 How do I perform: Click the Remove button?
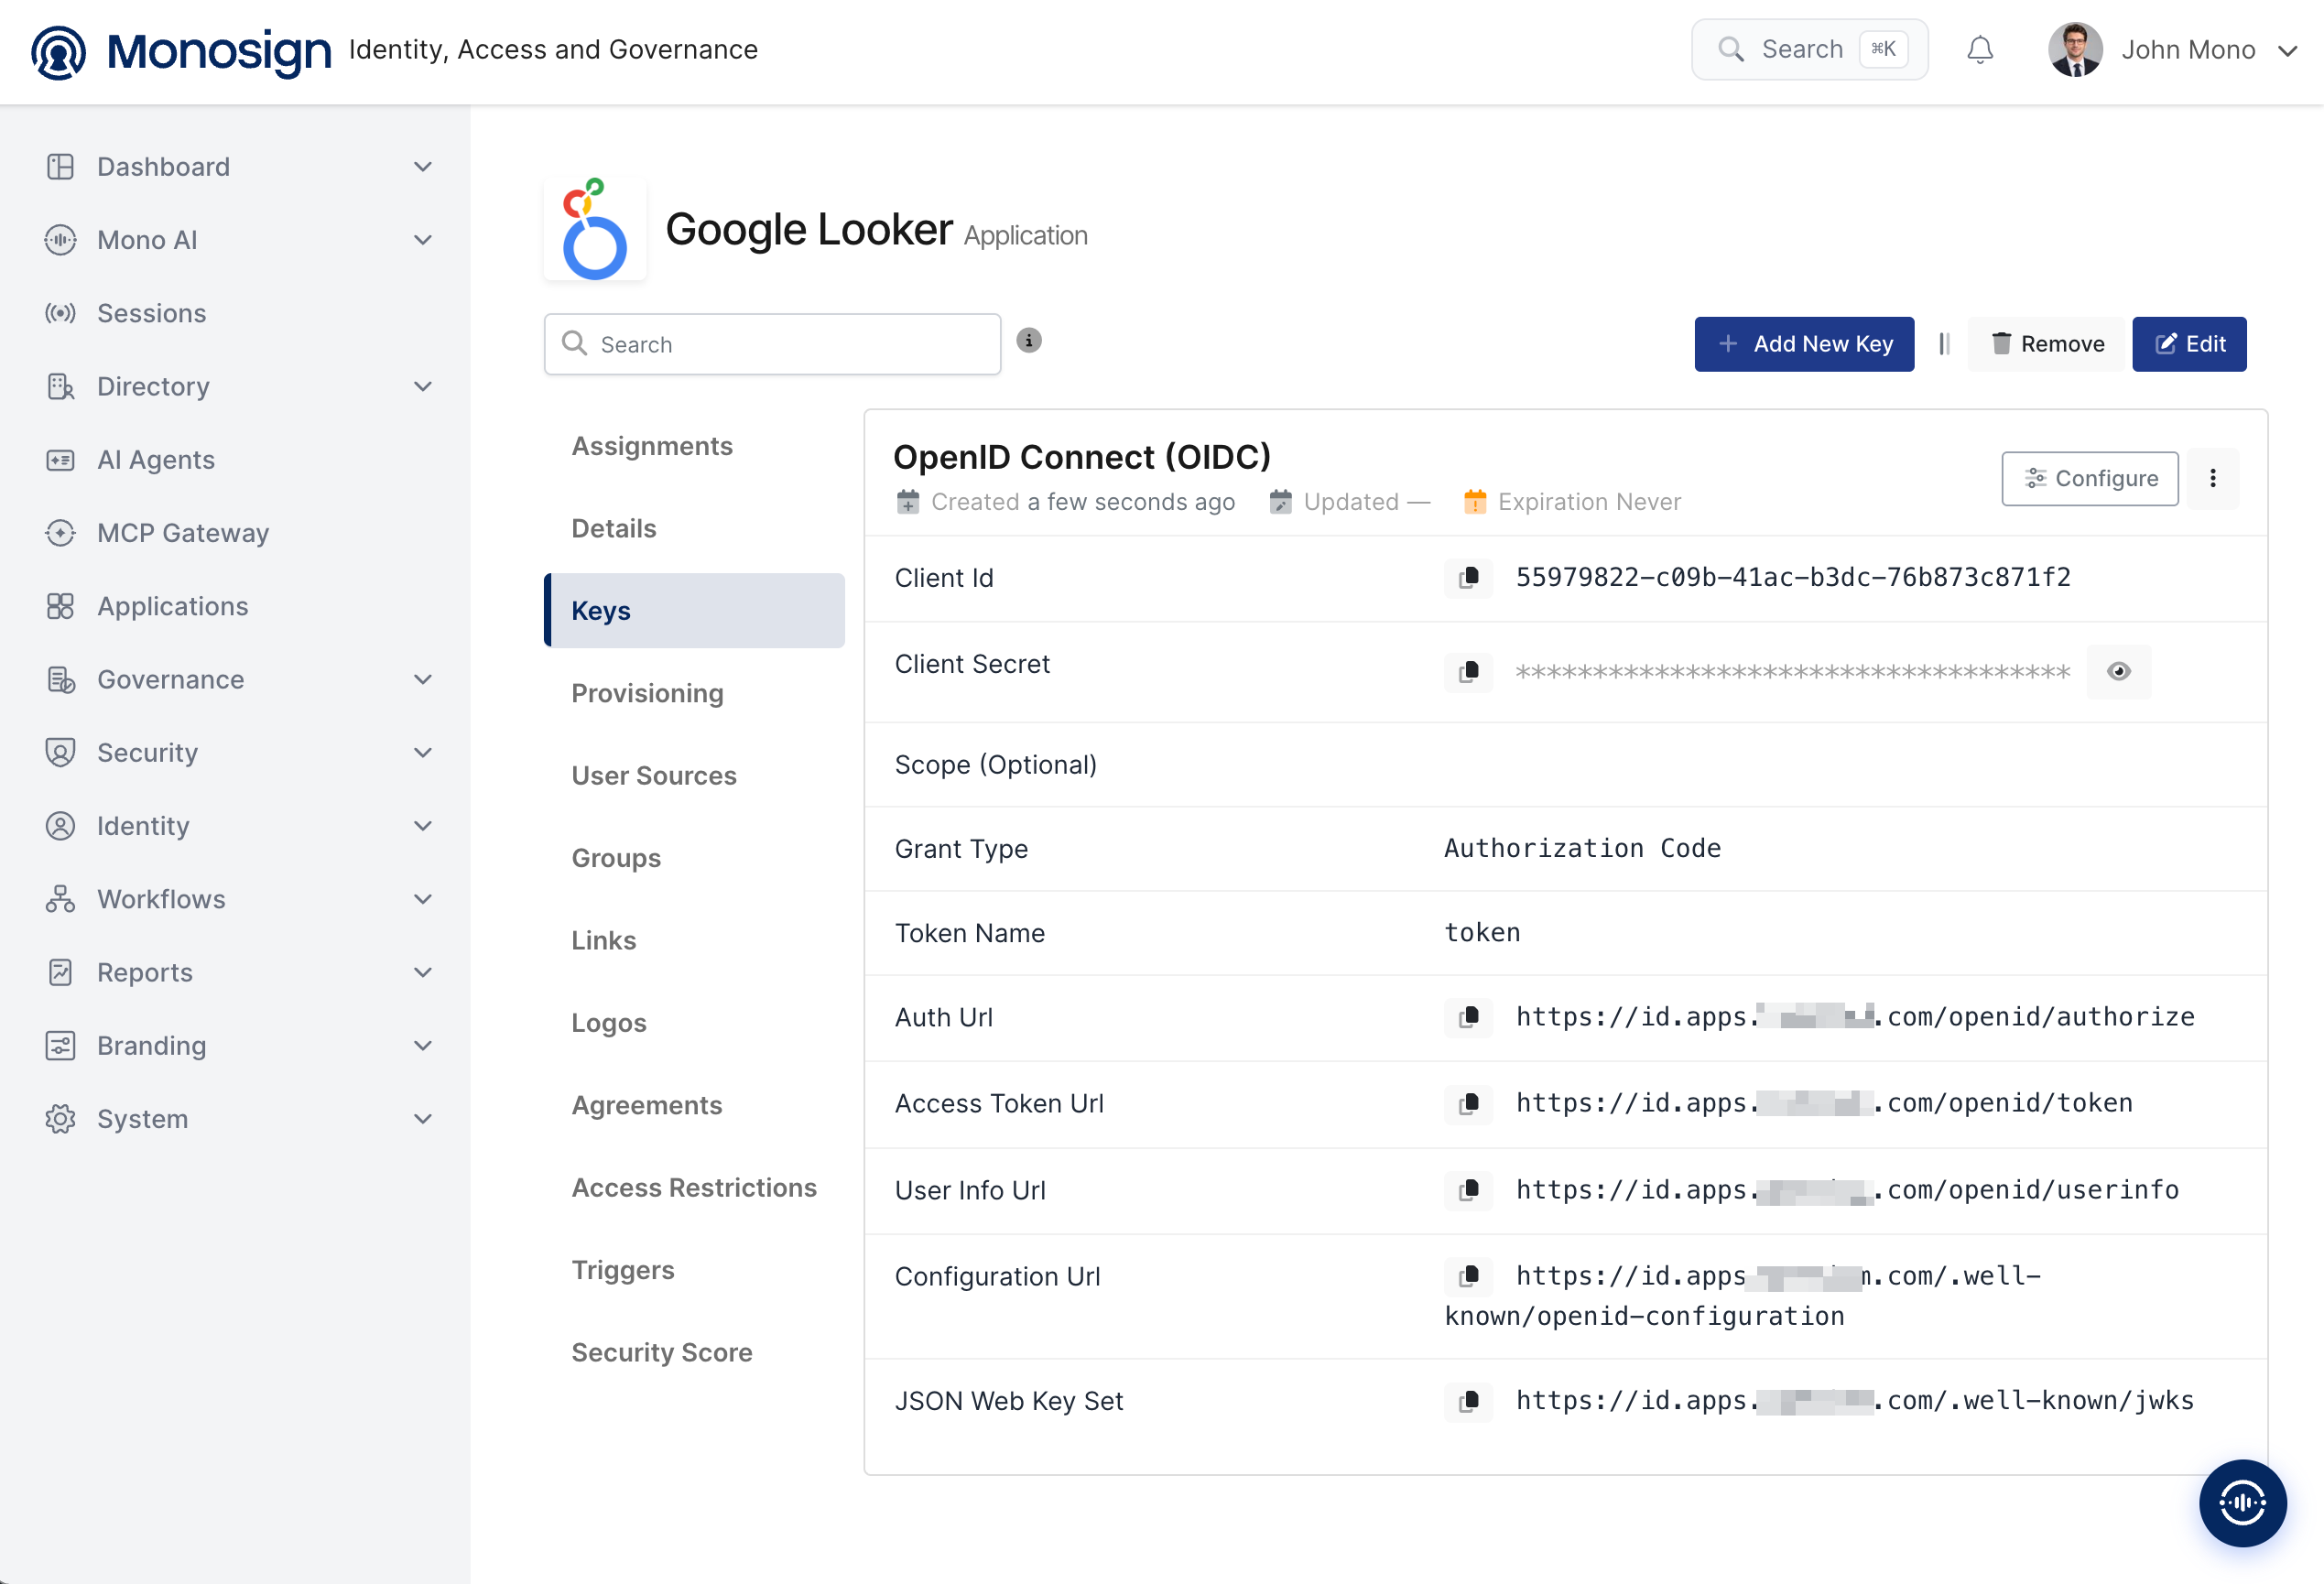[2046, 344]
